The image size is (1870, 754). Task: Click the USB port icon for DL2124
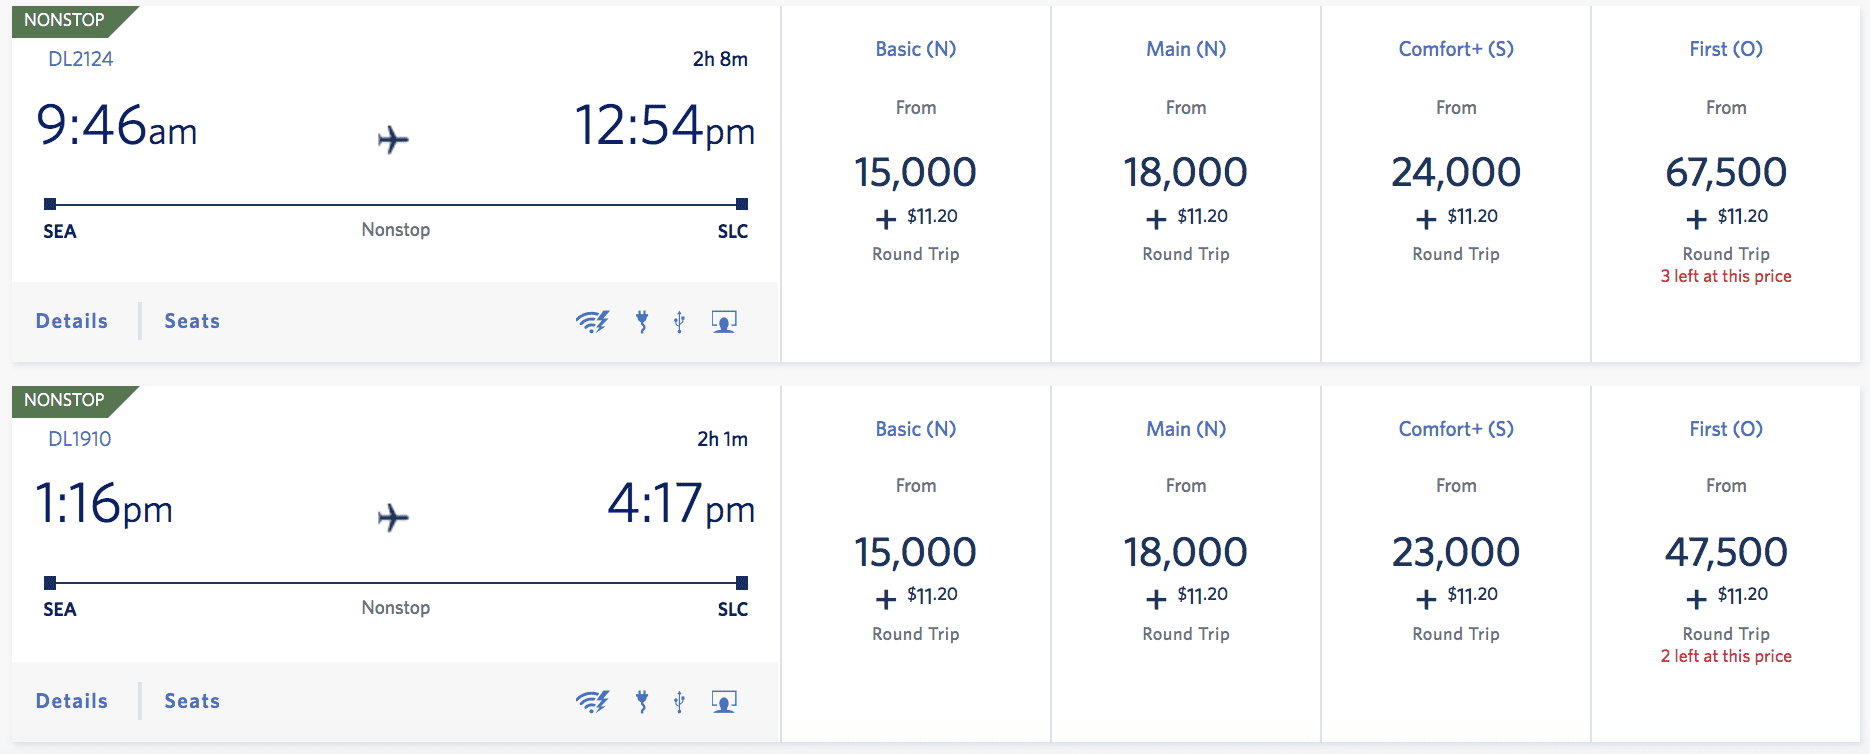[x=679, y=321]
